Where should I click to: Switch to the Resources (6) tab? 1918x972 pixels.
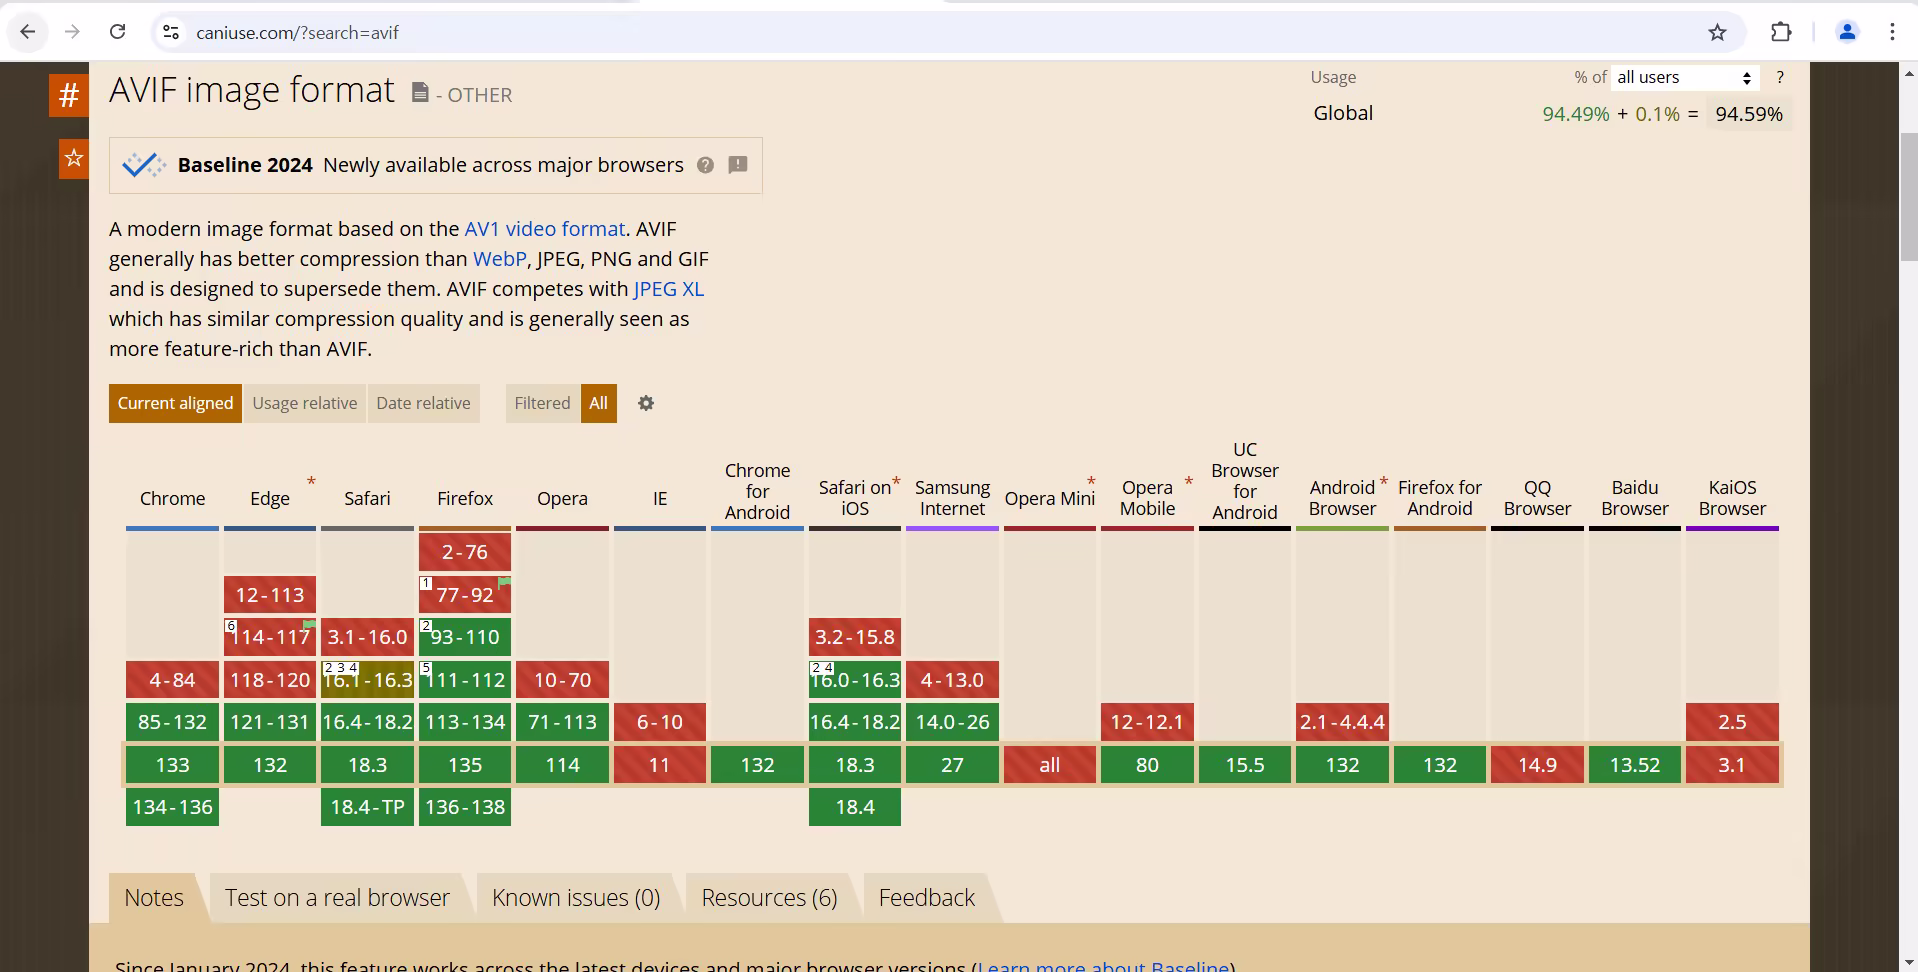tap(769, 898)
